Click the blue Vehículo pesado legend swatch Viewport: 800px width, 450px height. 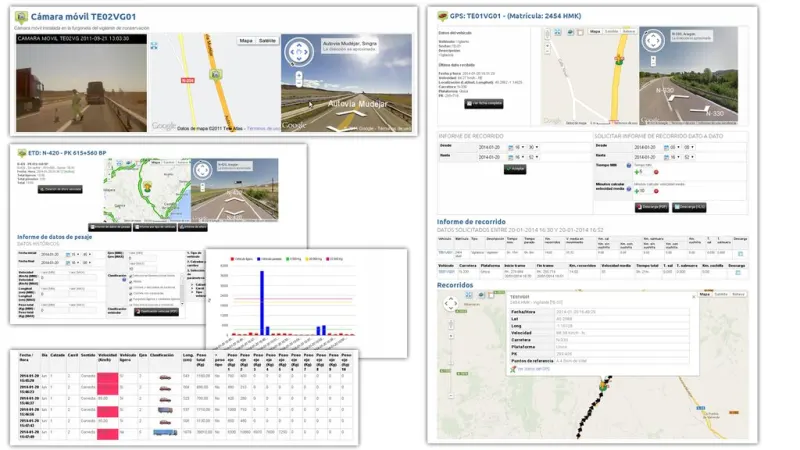pyautogui.click(x=259, y=259)
